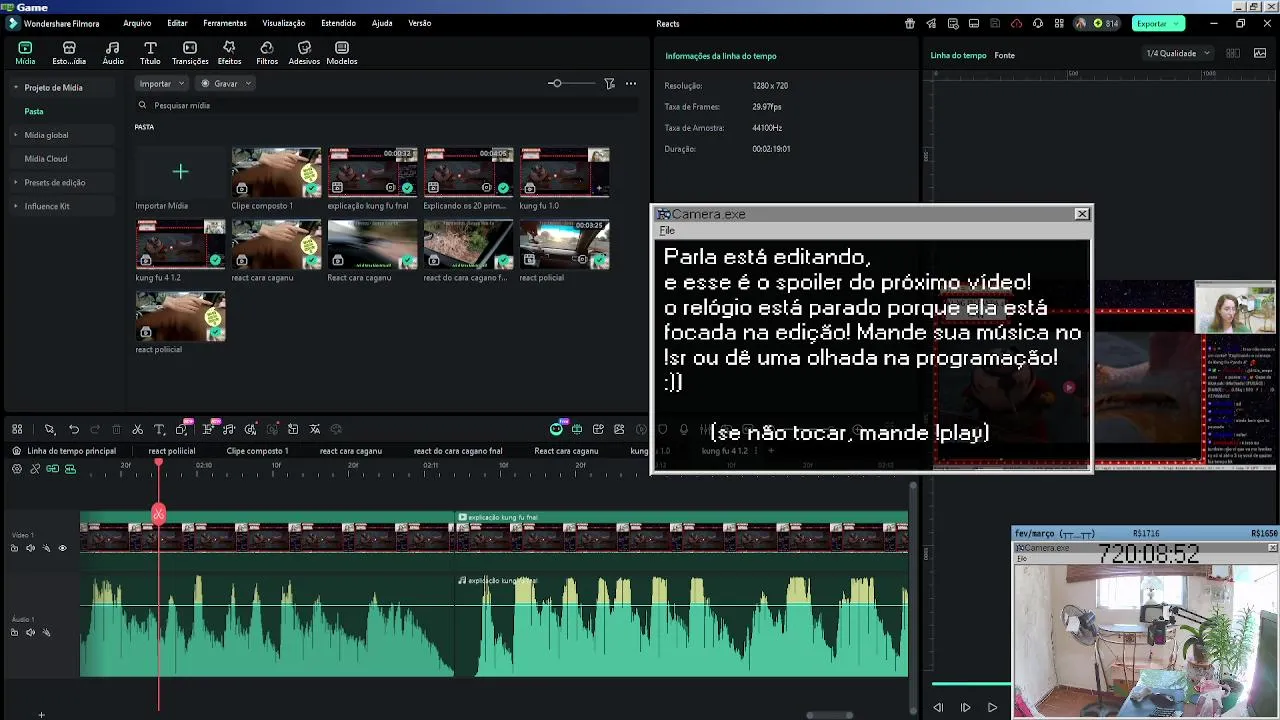This screenshot has height=720, width=1280.
Task: Expand the Projeto de Mídia tree
Action: tap(16, 88)
